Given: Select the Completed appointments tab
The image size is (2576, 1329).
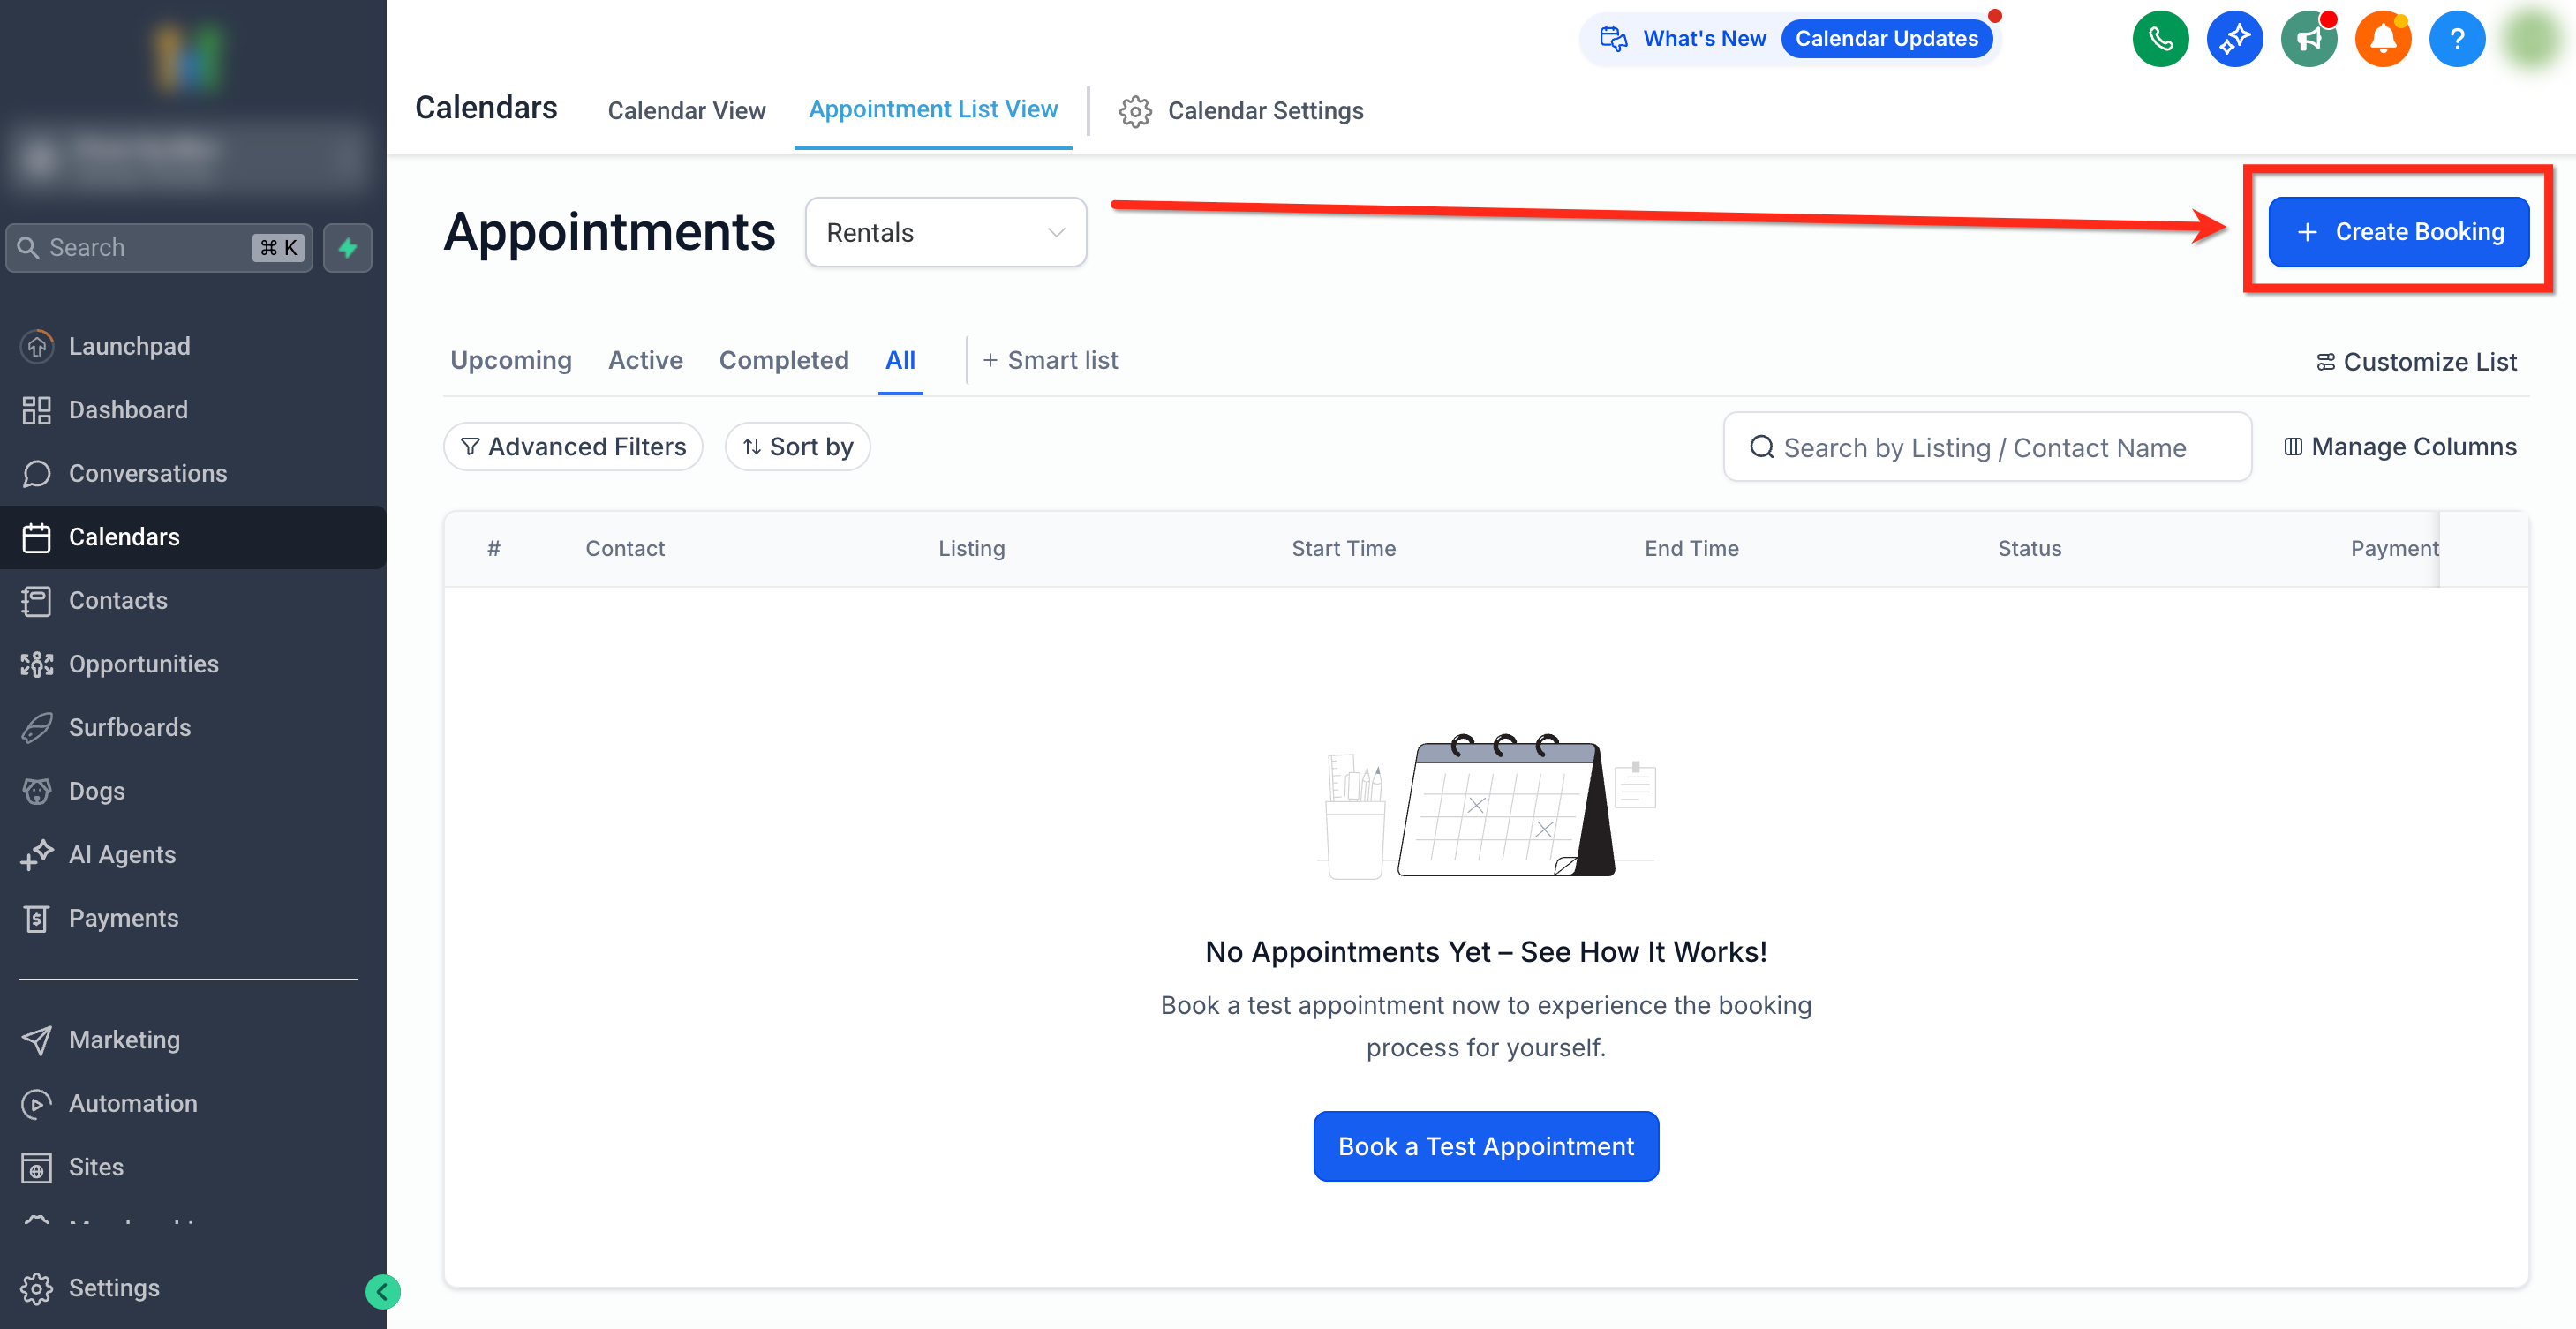Looking at the screenshot, I should click(783, 360).
